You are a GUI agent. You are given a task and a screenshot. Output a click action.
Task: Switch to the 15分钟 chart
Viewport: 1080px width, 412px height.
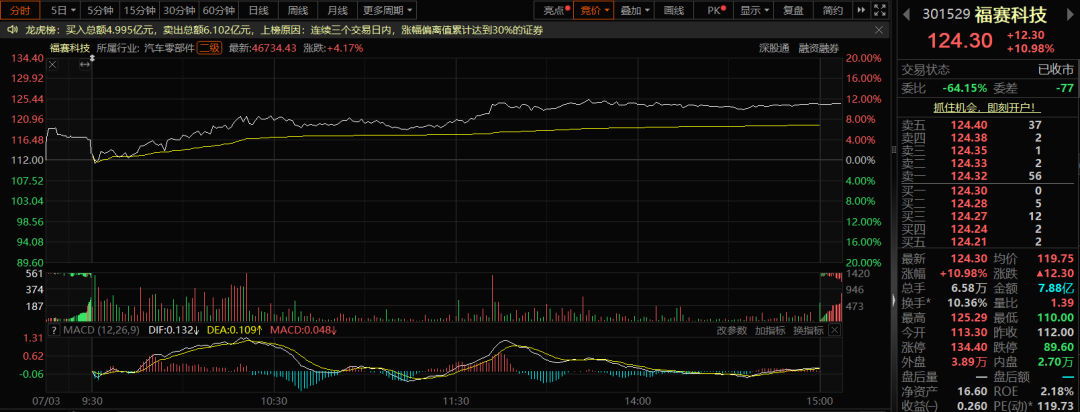point(140,10)
